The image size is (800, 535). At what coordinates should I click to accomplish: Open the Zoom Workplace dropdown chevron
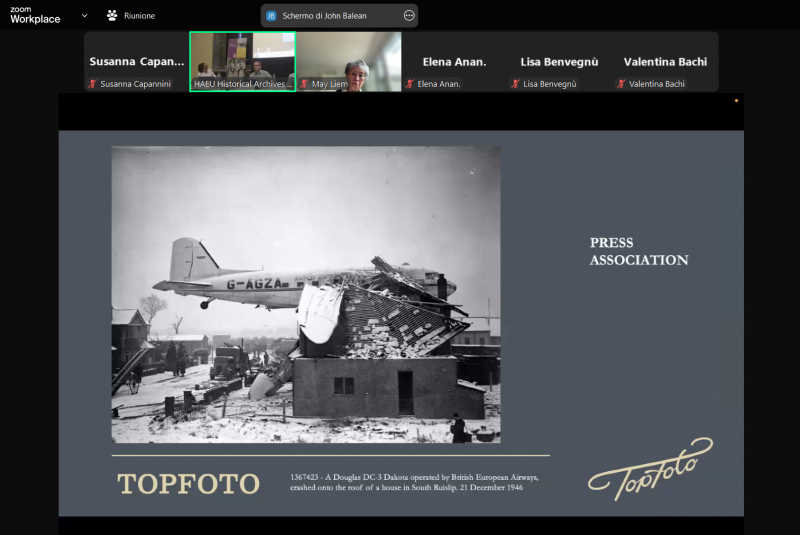(x=85, y=16)
